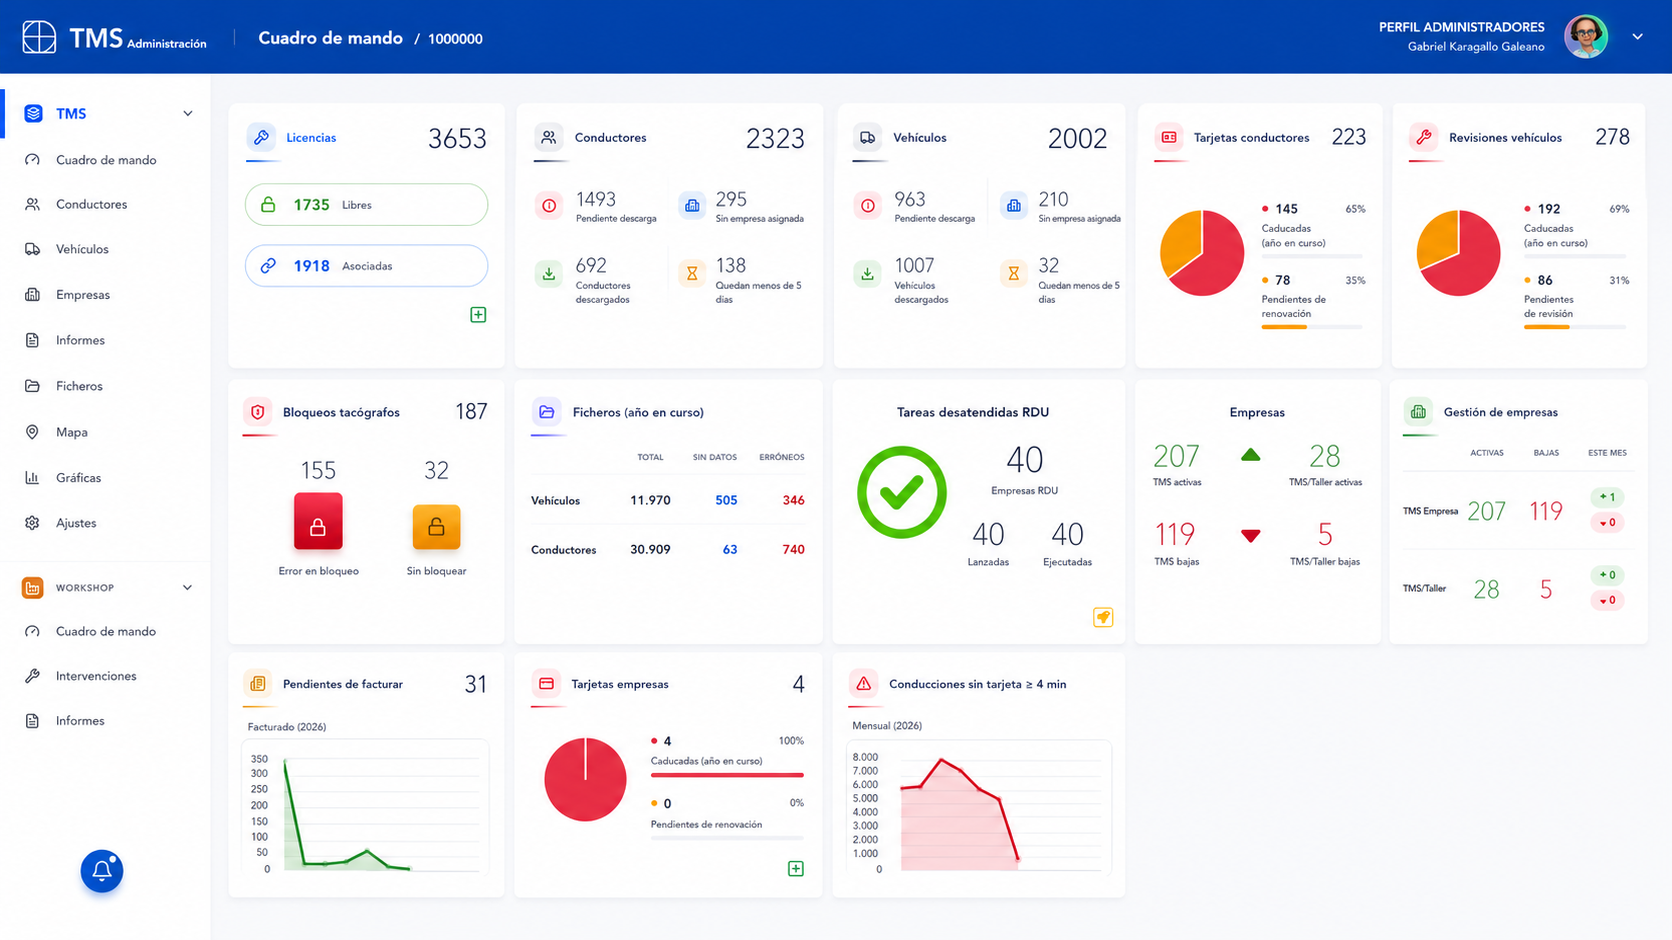
Task: Click the green checkmark circle in Tareas RDU
Action: [x=902, y=492]
